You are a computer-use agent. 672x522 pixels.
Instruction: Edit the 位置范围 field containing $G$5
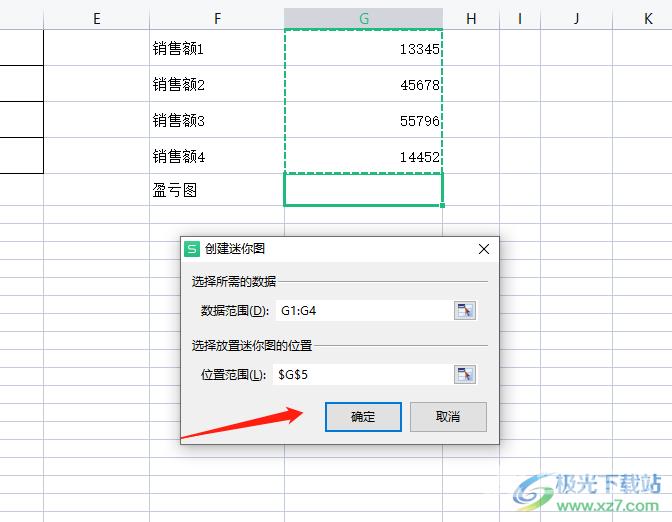pos(363,375)
